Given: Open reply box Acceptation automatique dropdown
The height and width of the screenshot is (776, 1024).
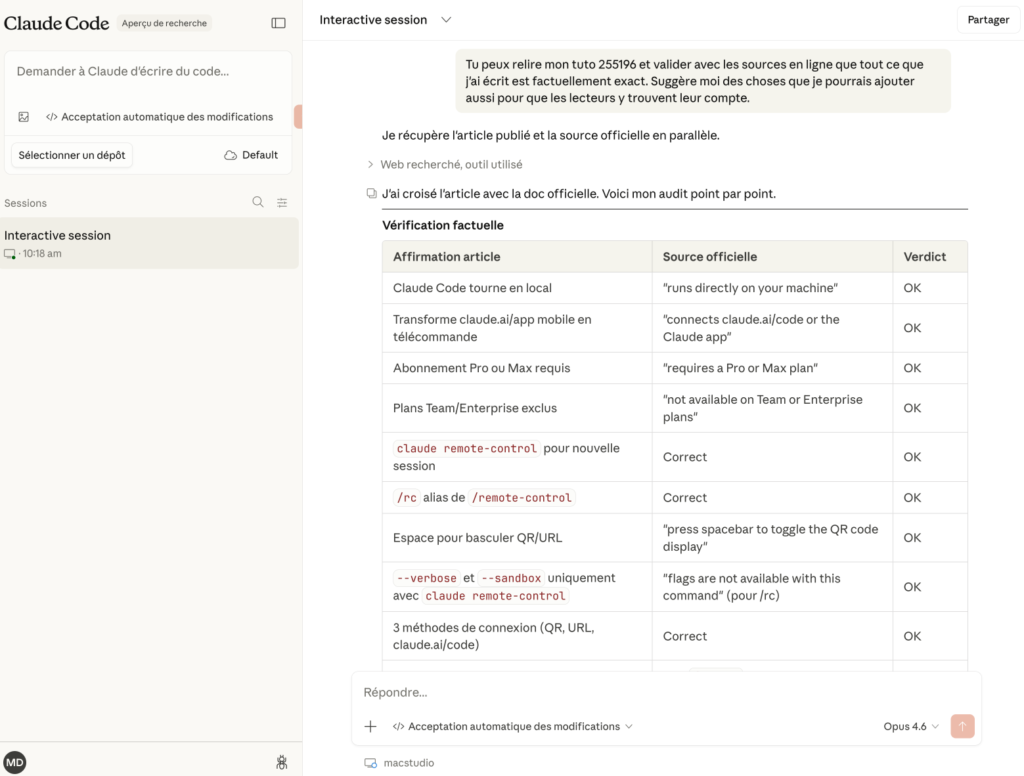Looking at the screenshot, I should 513,727.
